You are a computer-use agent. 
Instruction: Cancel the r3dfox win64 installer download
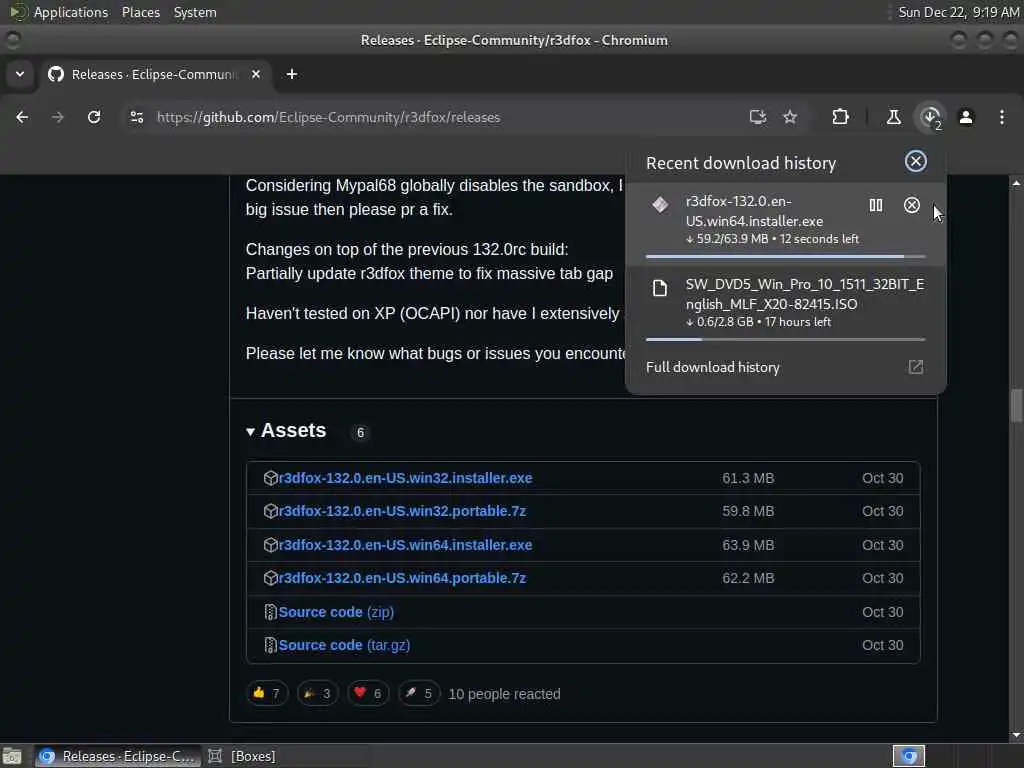click(x=912, y=205)
